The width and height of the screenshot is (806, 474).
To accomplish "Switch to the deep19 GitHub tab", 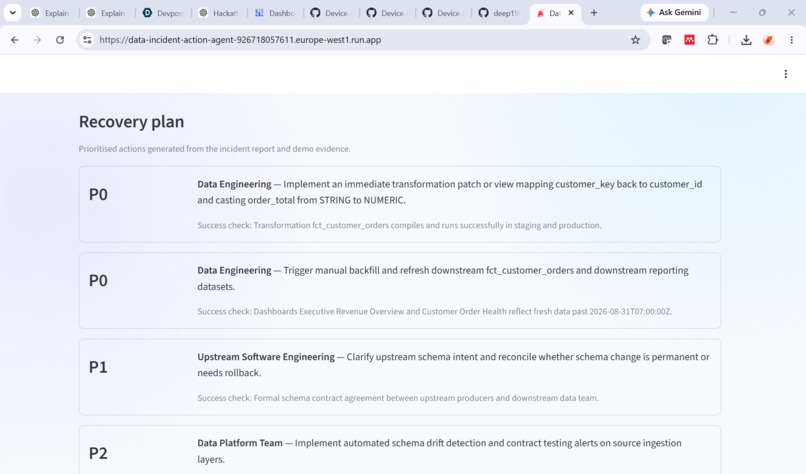I will coord(498,13).
